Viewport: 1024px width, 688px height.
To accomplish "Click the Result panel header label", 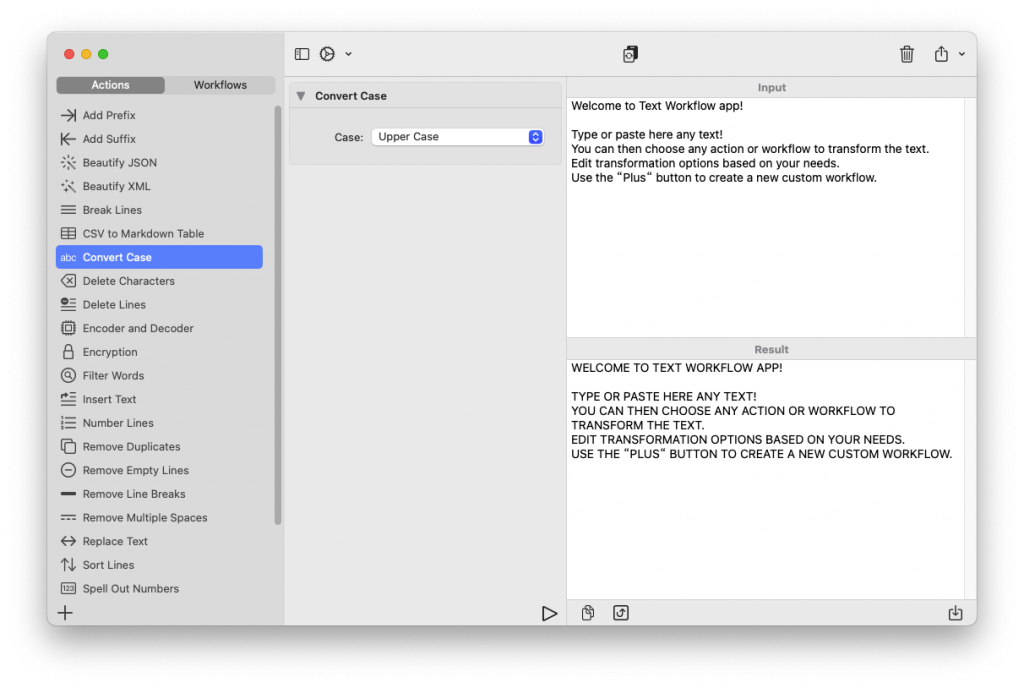I will (771, 349).
